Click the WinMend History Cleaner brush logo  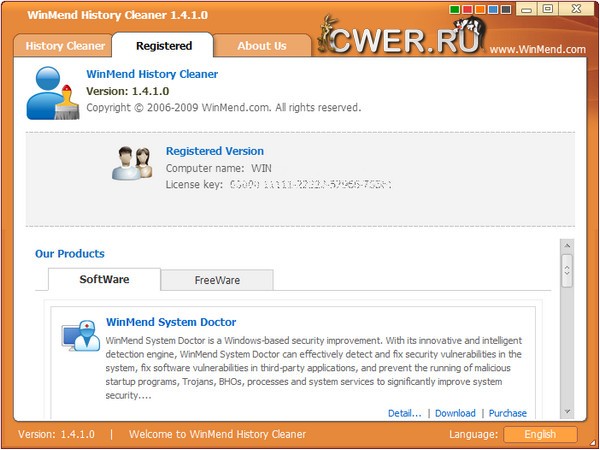[x=52, y=93]
